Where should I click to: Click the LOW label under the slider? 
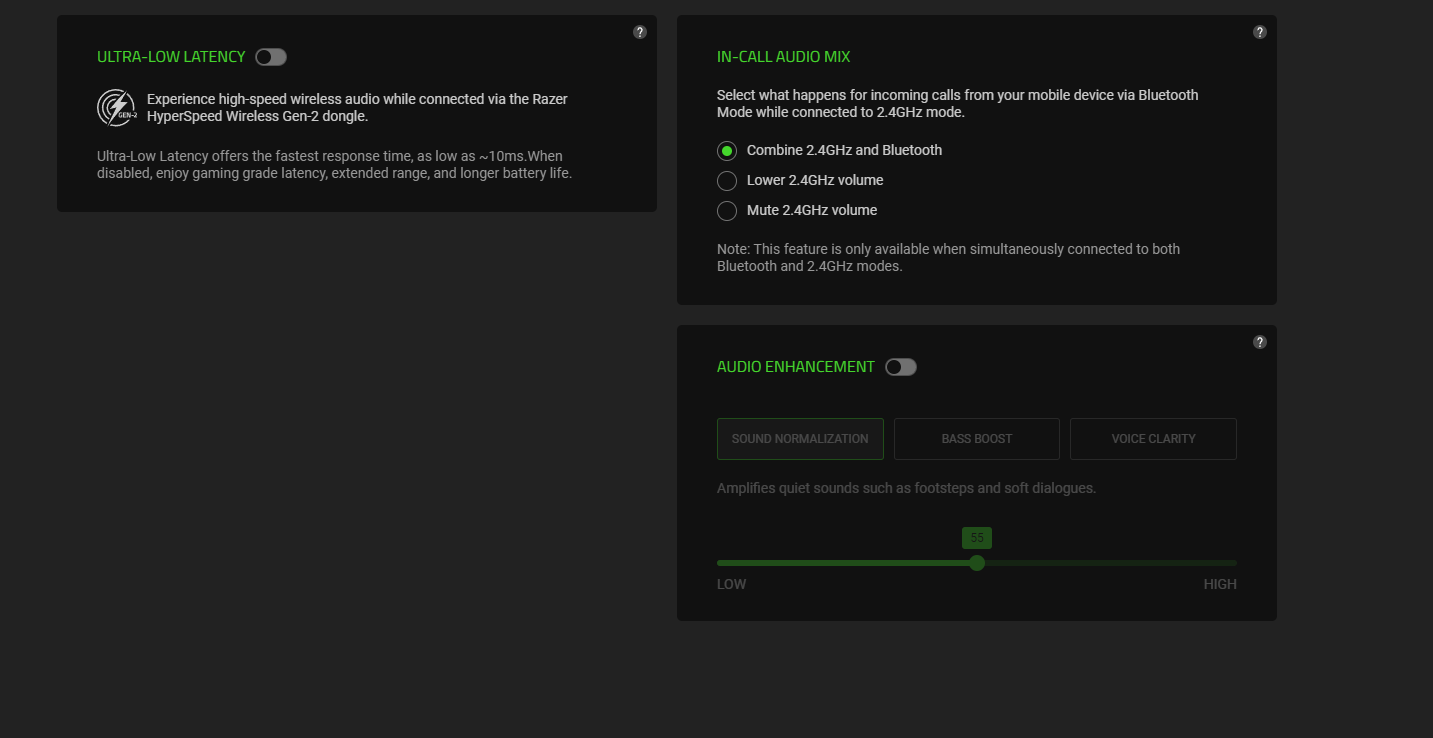[x=731, y=584]
